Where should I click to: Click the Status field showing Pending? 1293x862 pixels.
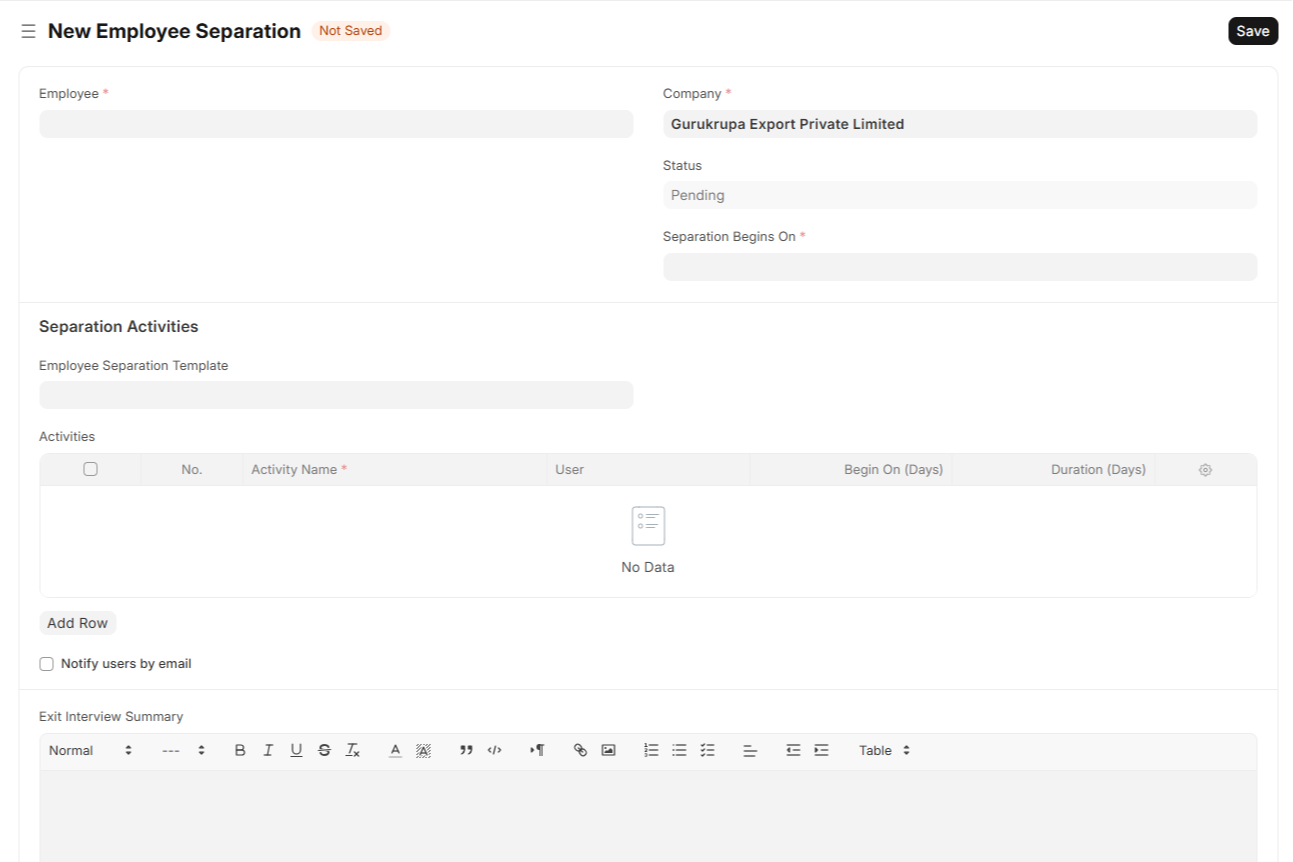(x=960, y=195)
